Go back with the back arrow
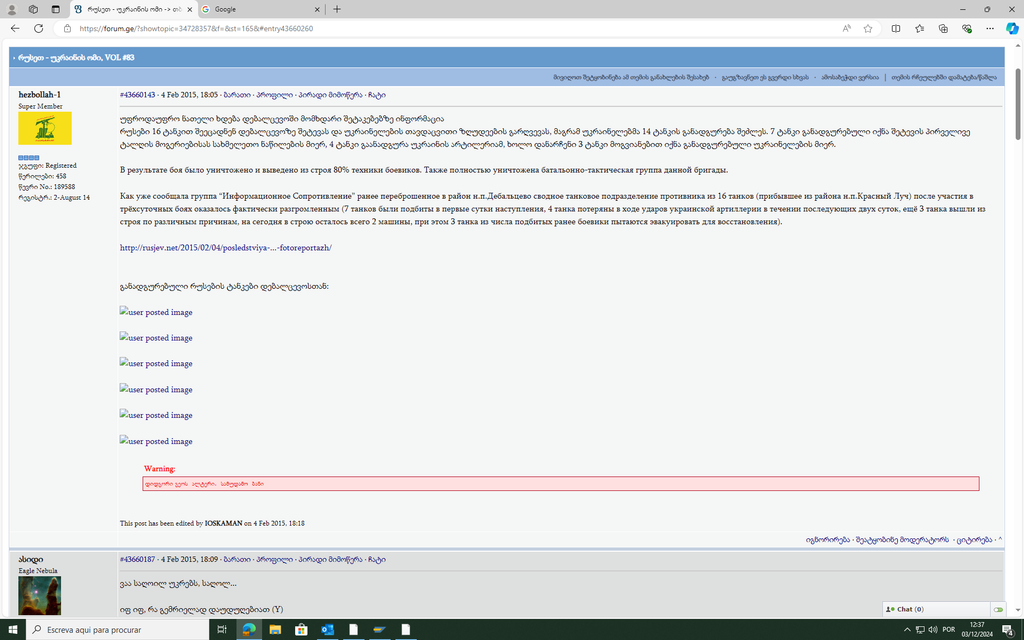 click(x=15, y=28)
